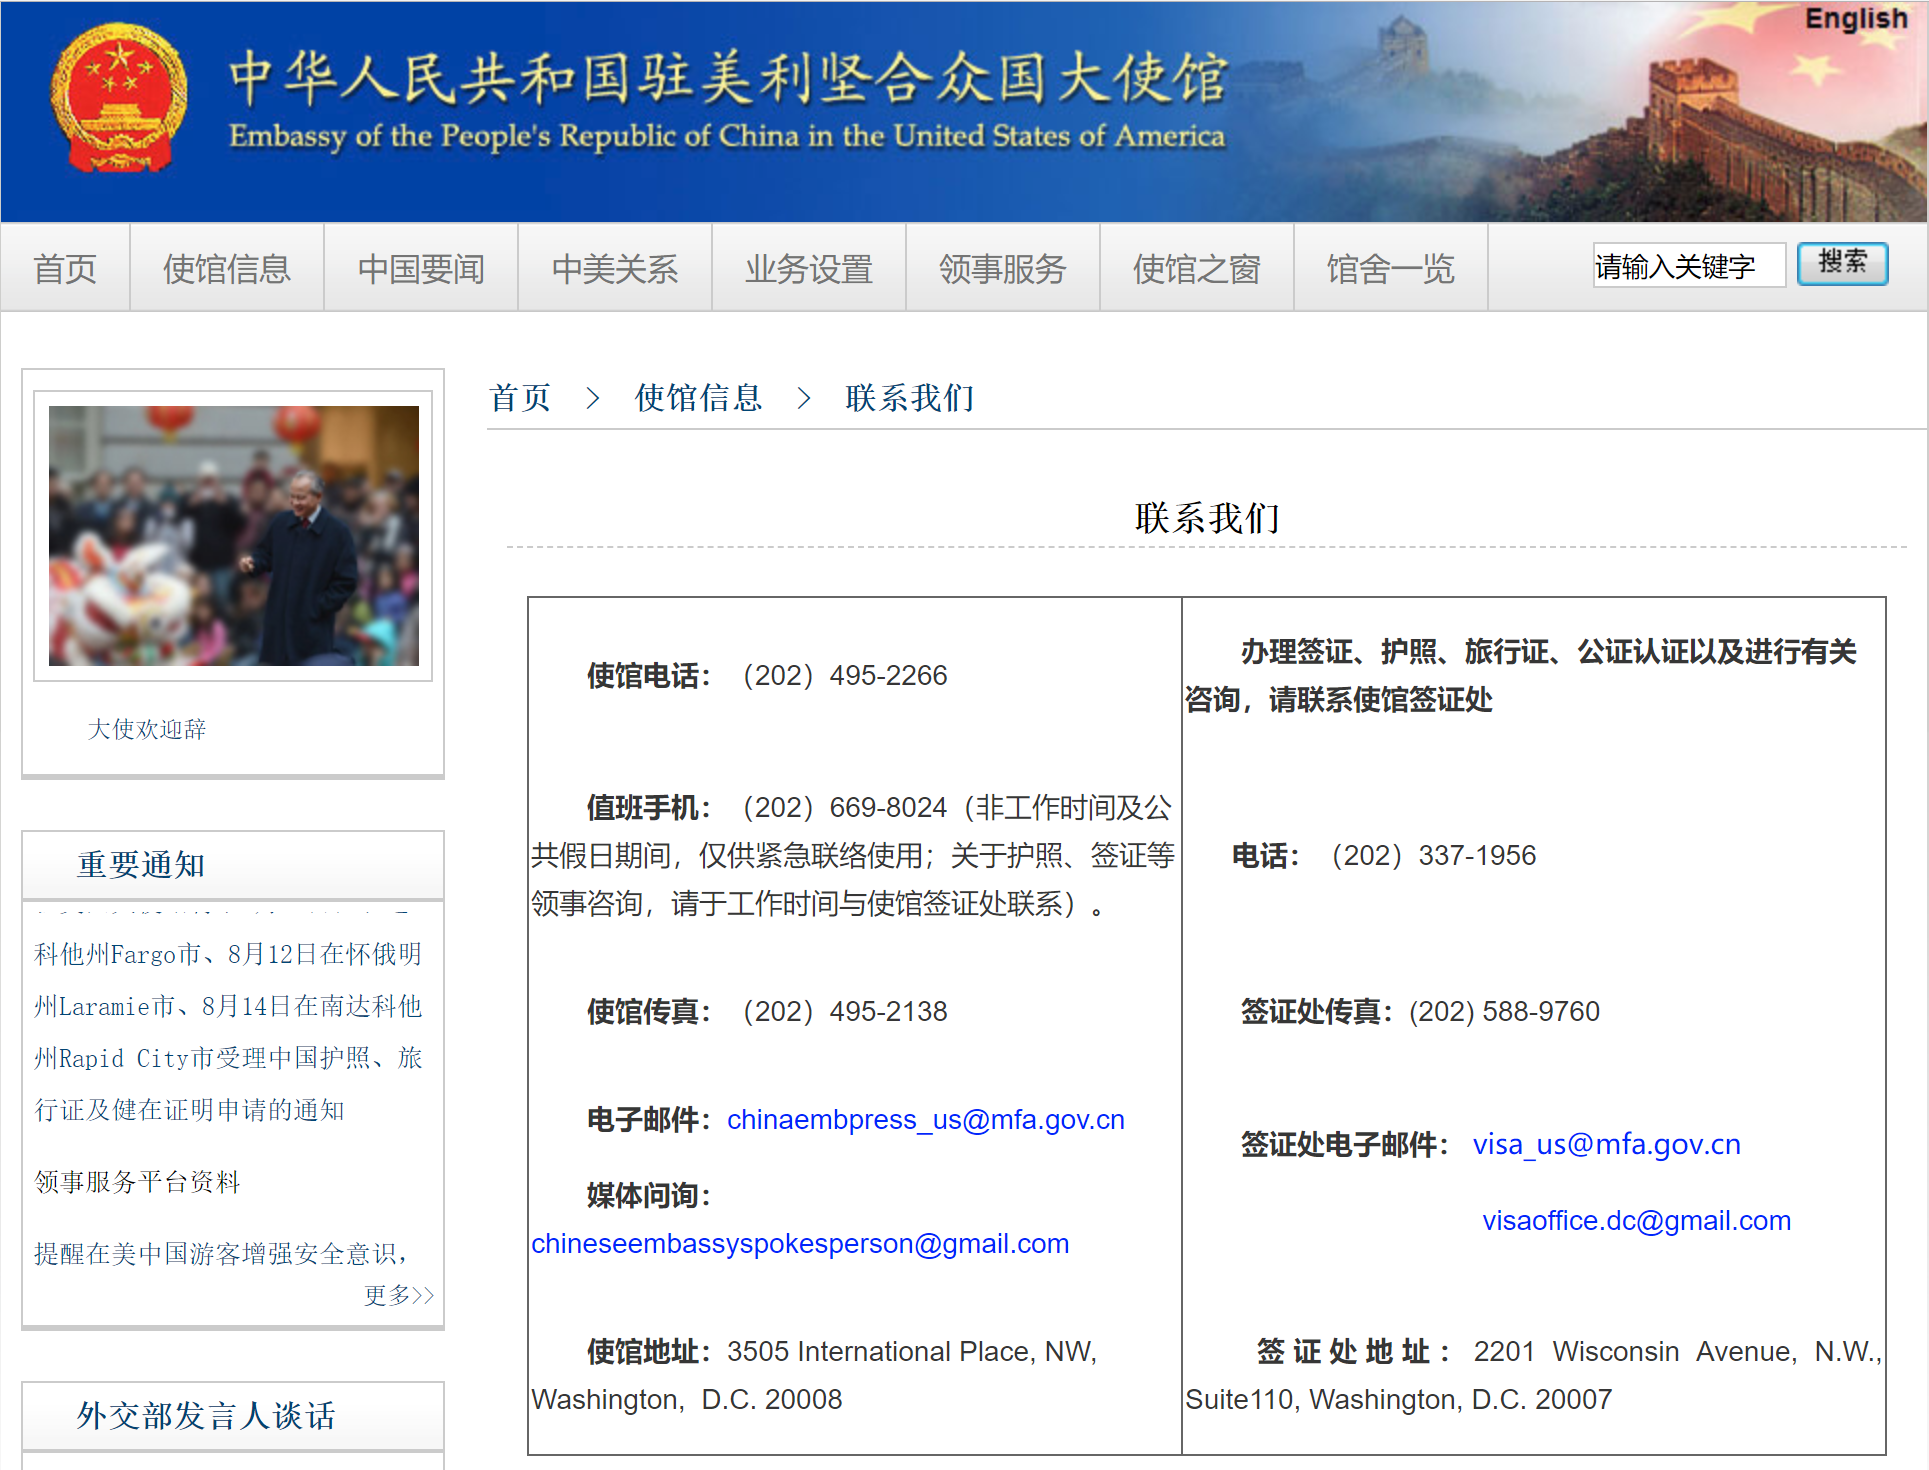The width and height of the screenshot is (1929, 1470).
Task: Open 馆舍一览 navigation item
Action: coord(1390,268)
